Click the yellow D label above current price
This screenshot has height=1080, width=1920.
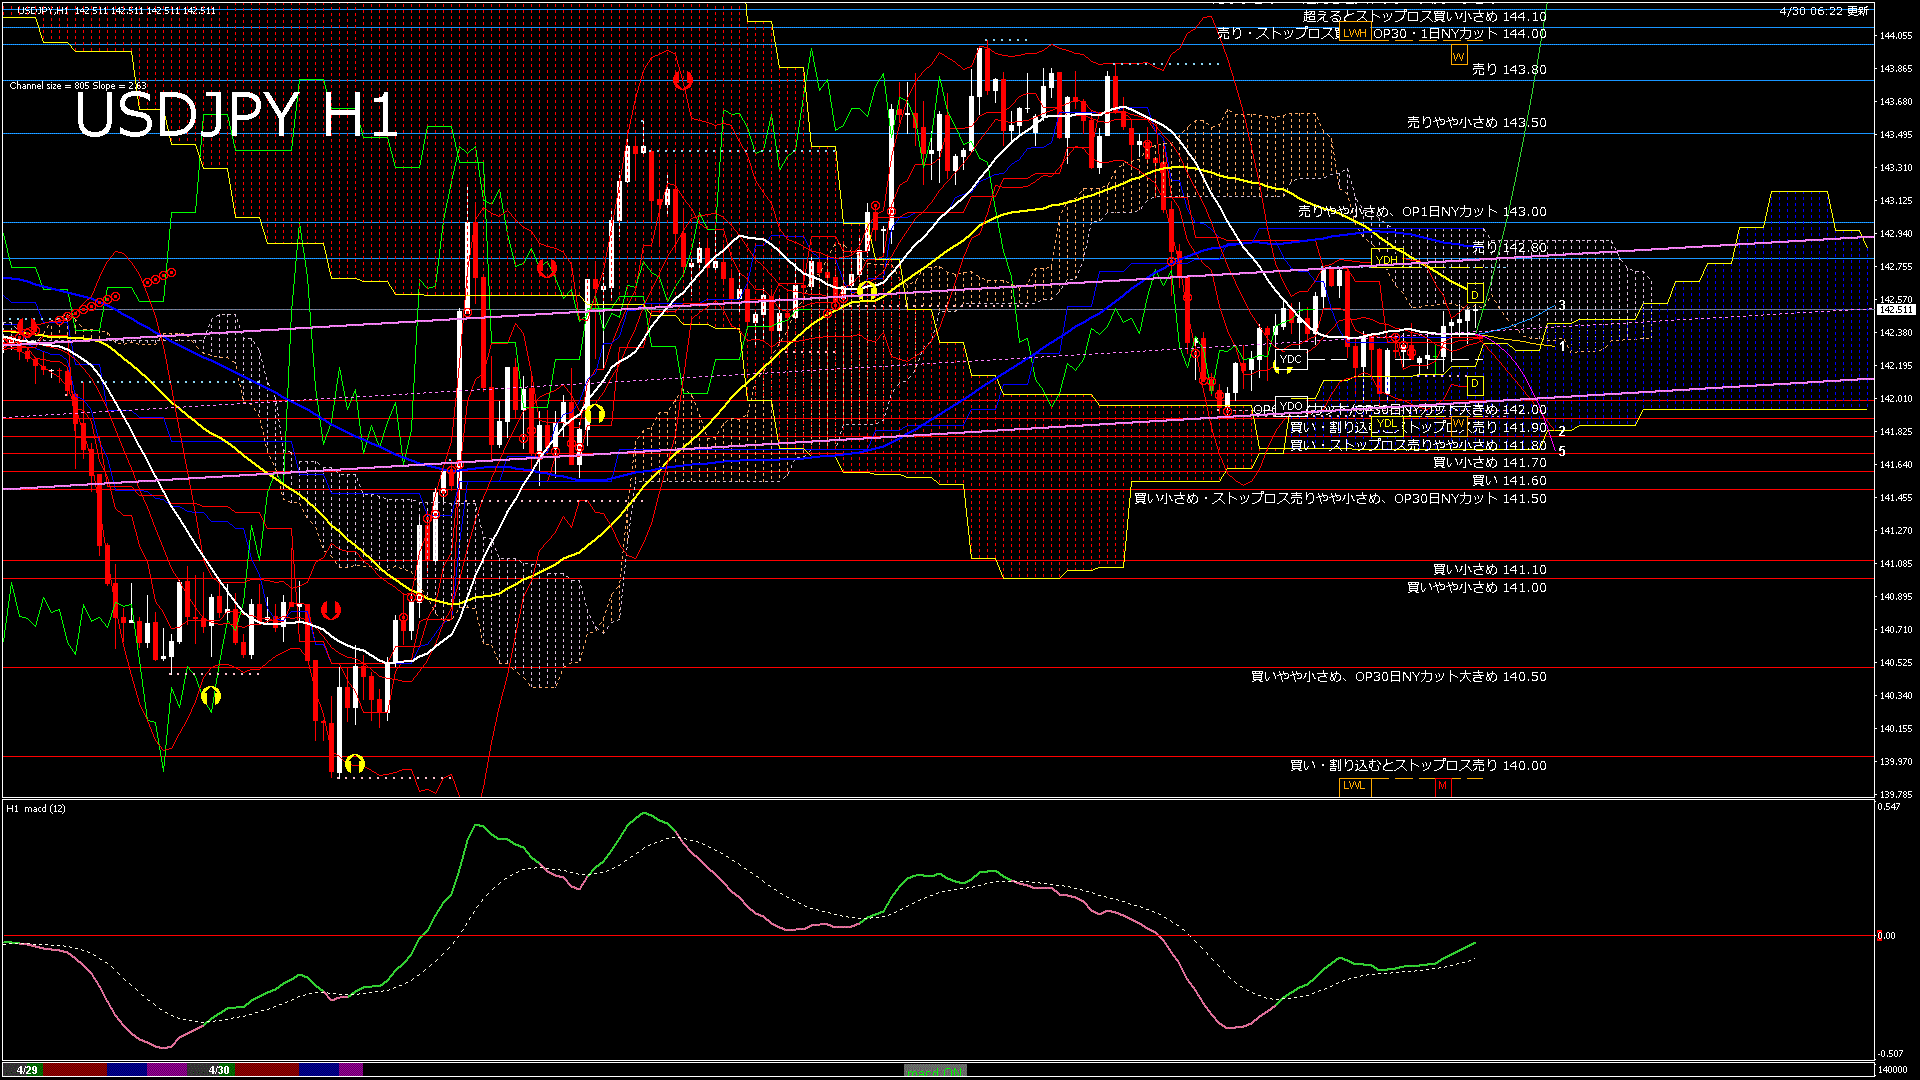coord(1474,295)
